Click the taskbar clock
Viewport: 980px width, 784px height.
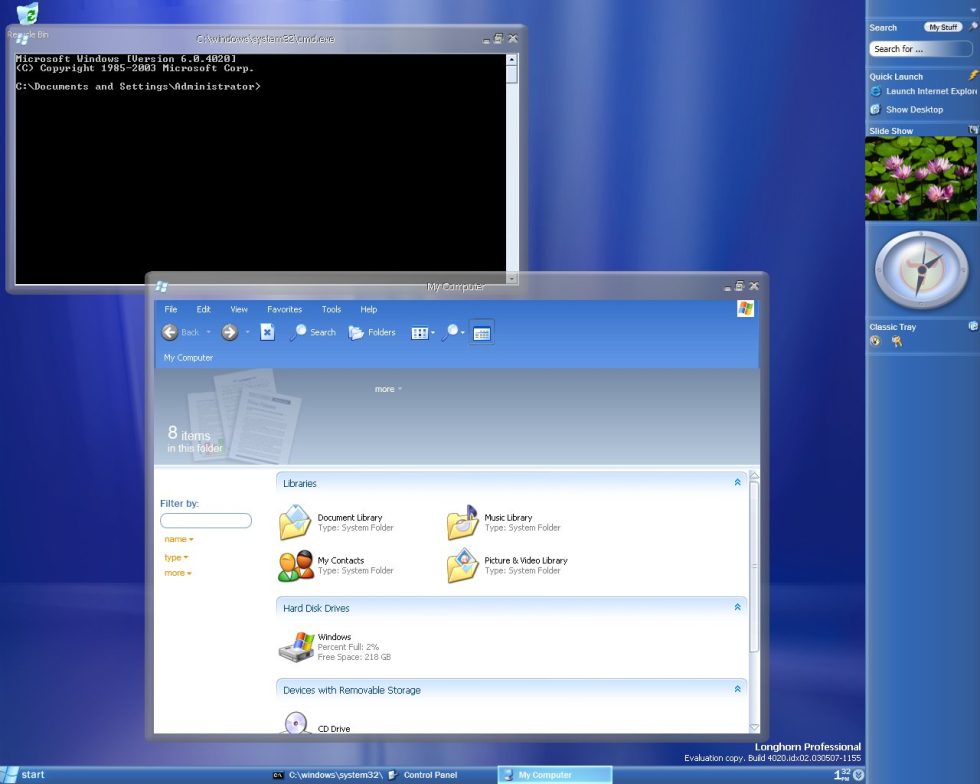pos(842,775)
